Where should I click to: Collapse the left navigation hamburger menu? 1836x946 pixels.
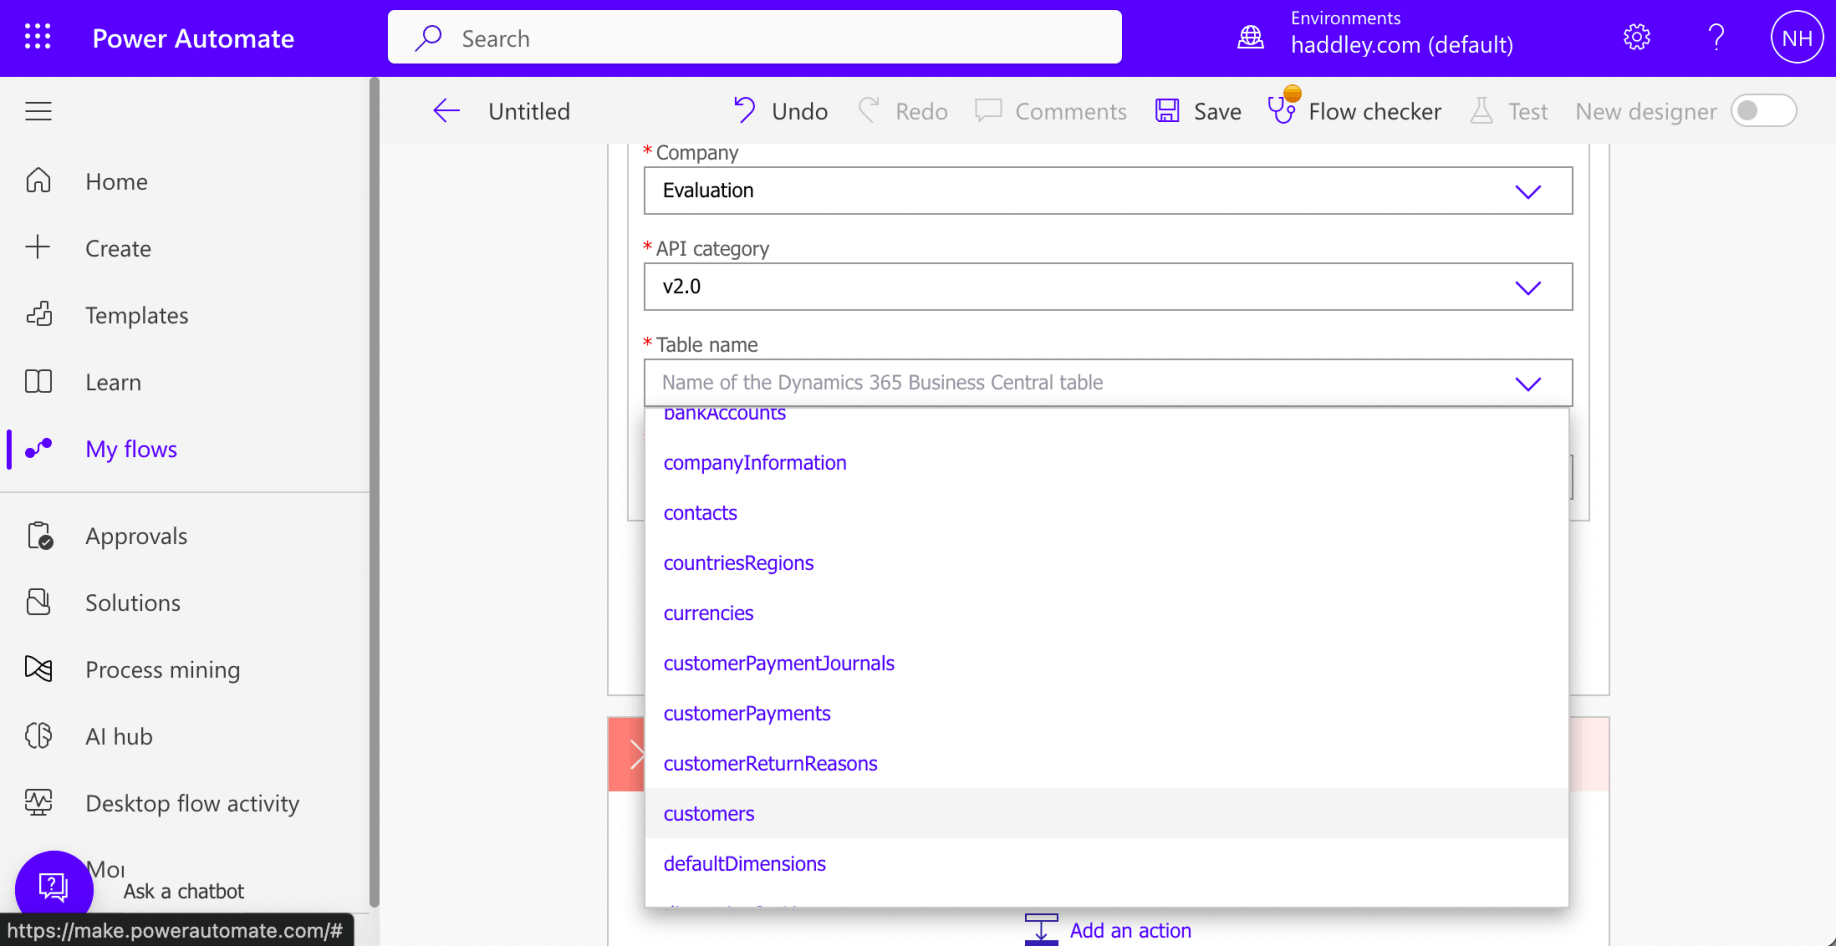(x=38, y=111)
